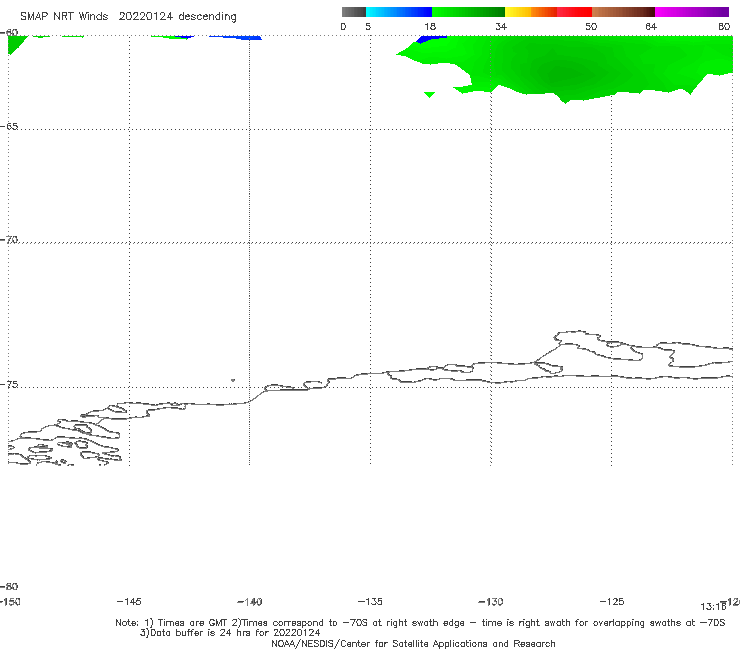
Task: Click the longitude label '-125'
Action: [612, 602]
